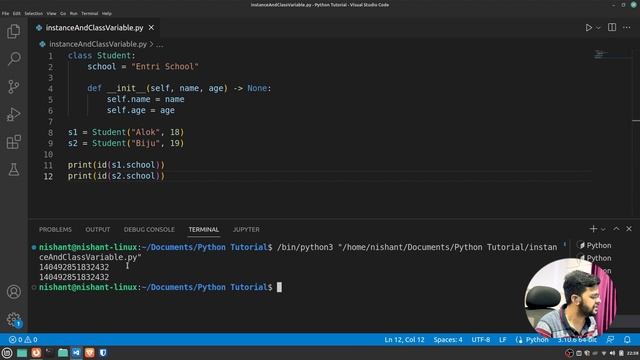Viewport: 640px width, 360px height.
Task: Split the editor to the right
Action: click(612, 27)
